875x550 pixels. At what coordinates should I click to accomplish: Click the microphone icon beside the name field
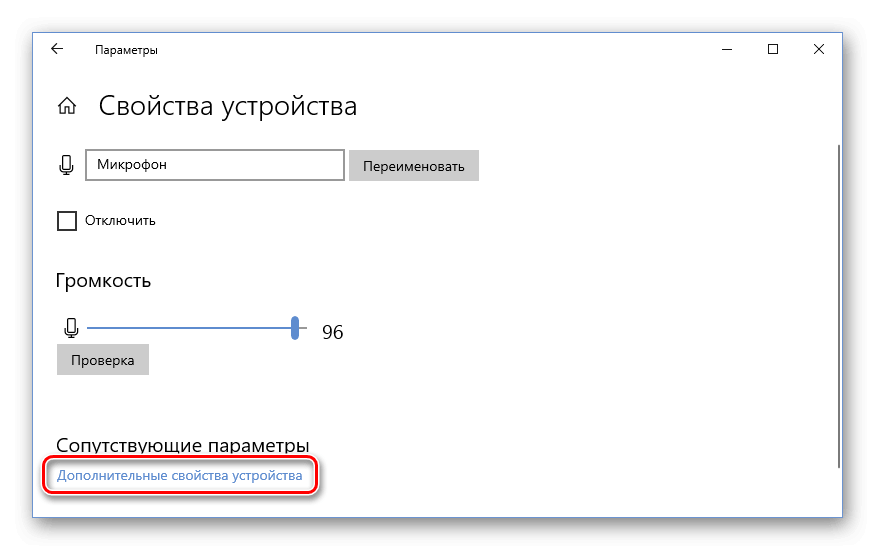click(66, 165)
